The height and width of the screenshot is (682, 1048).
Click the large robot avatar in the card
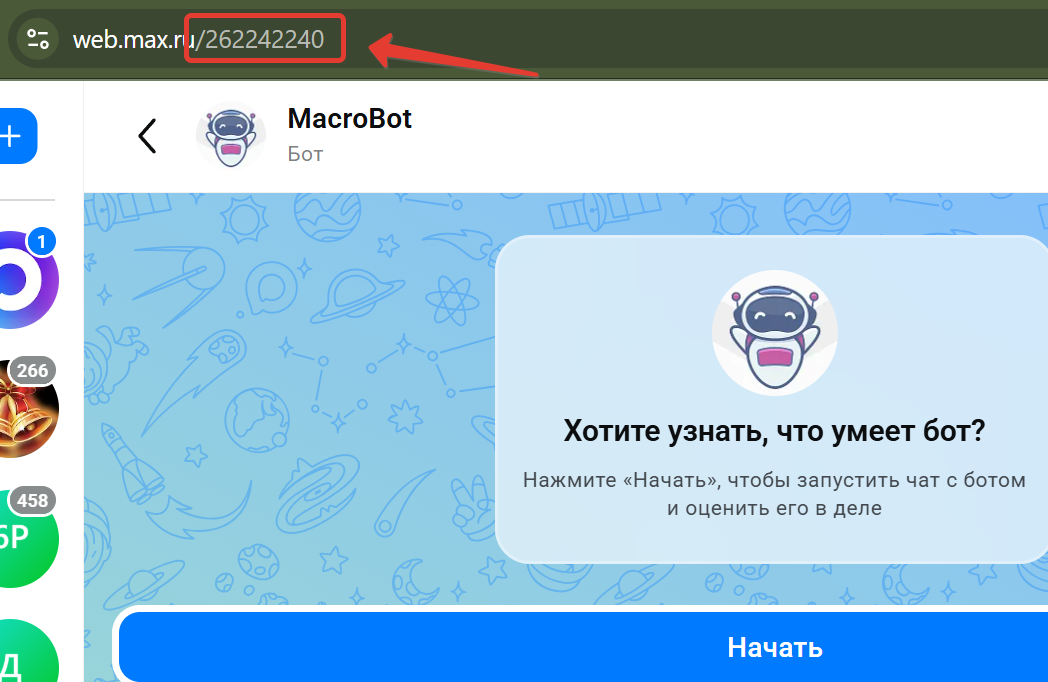click(774, 332)
